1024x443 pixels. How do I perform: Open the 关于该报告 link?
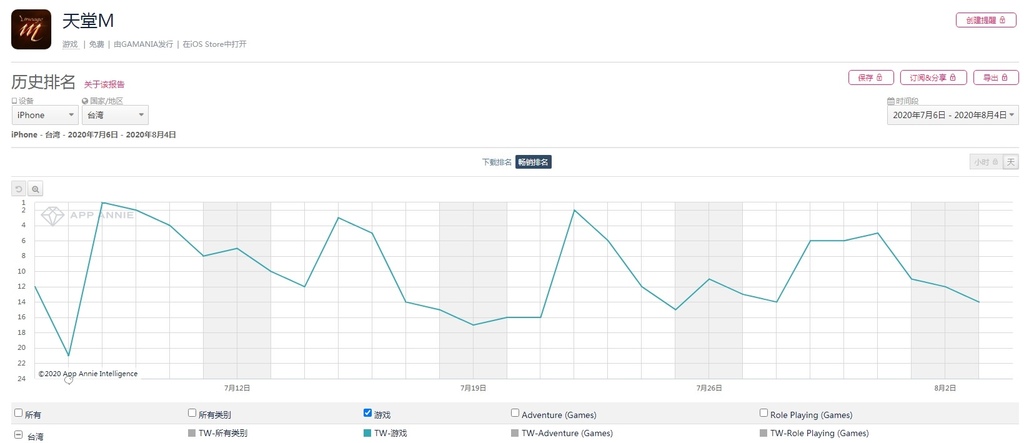104,84
